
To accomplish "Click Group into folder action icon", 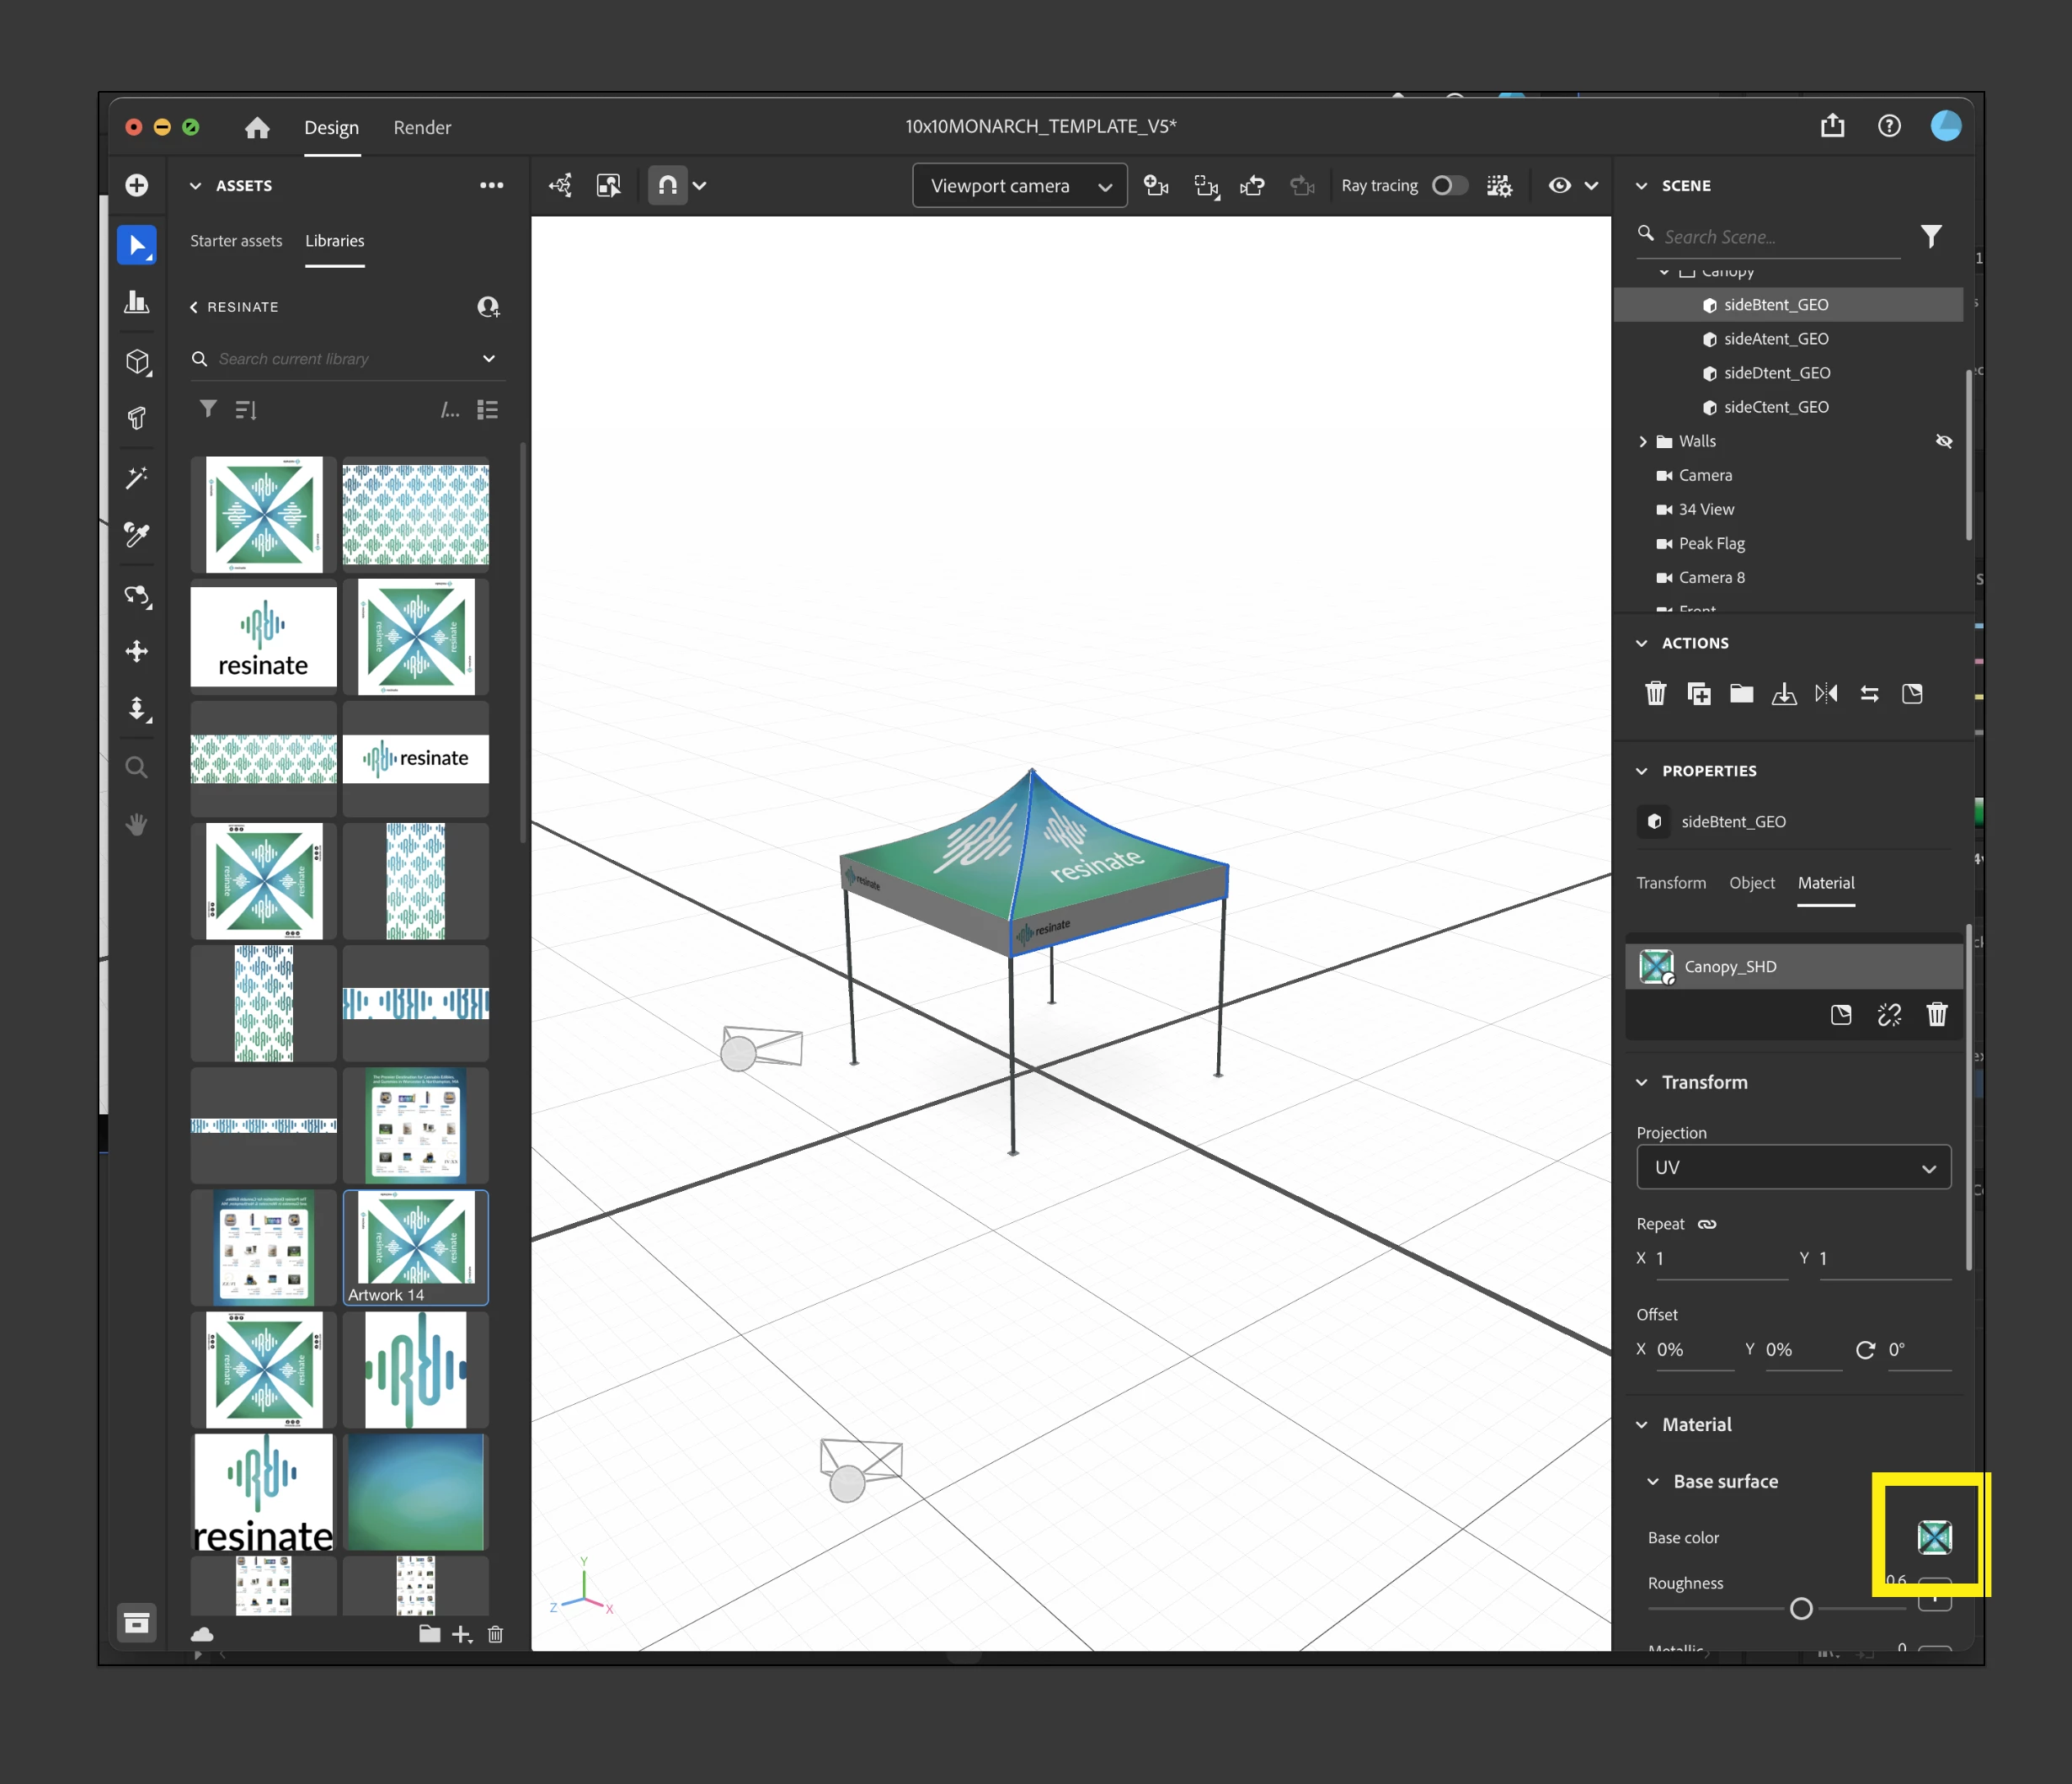I will point(1741,693).
